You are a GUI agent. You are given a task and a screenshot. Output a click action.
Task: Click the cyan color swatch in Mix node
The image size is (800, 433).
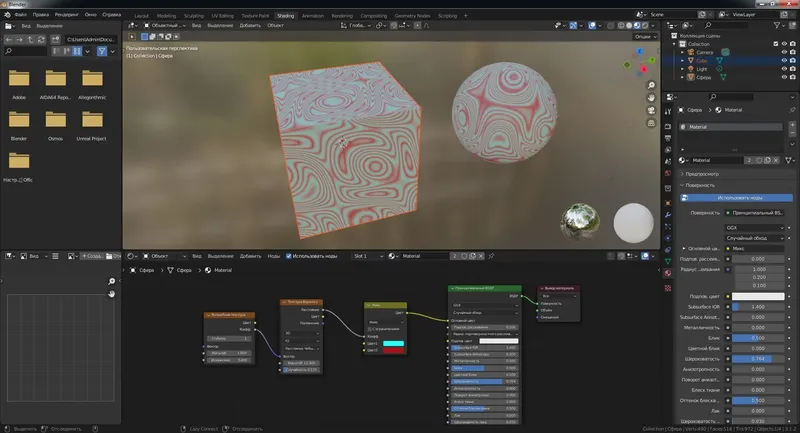point(393,343)
